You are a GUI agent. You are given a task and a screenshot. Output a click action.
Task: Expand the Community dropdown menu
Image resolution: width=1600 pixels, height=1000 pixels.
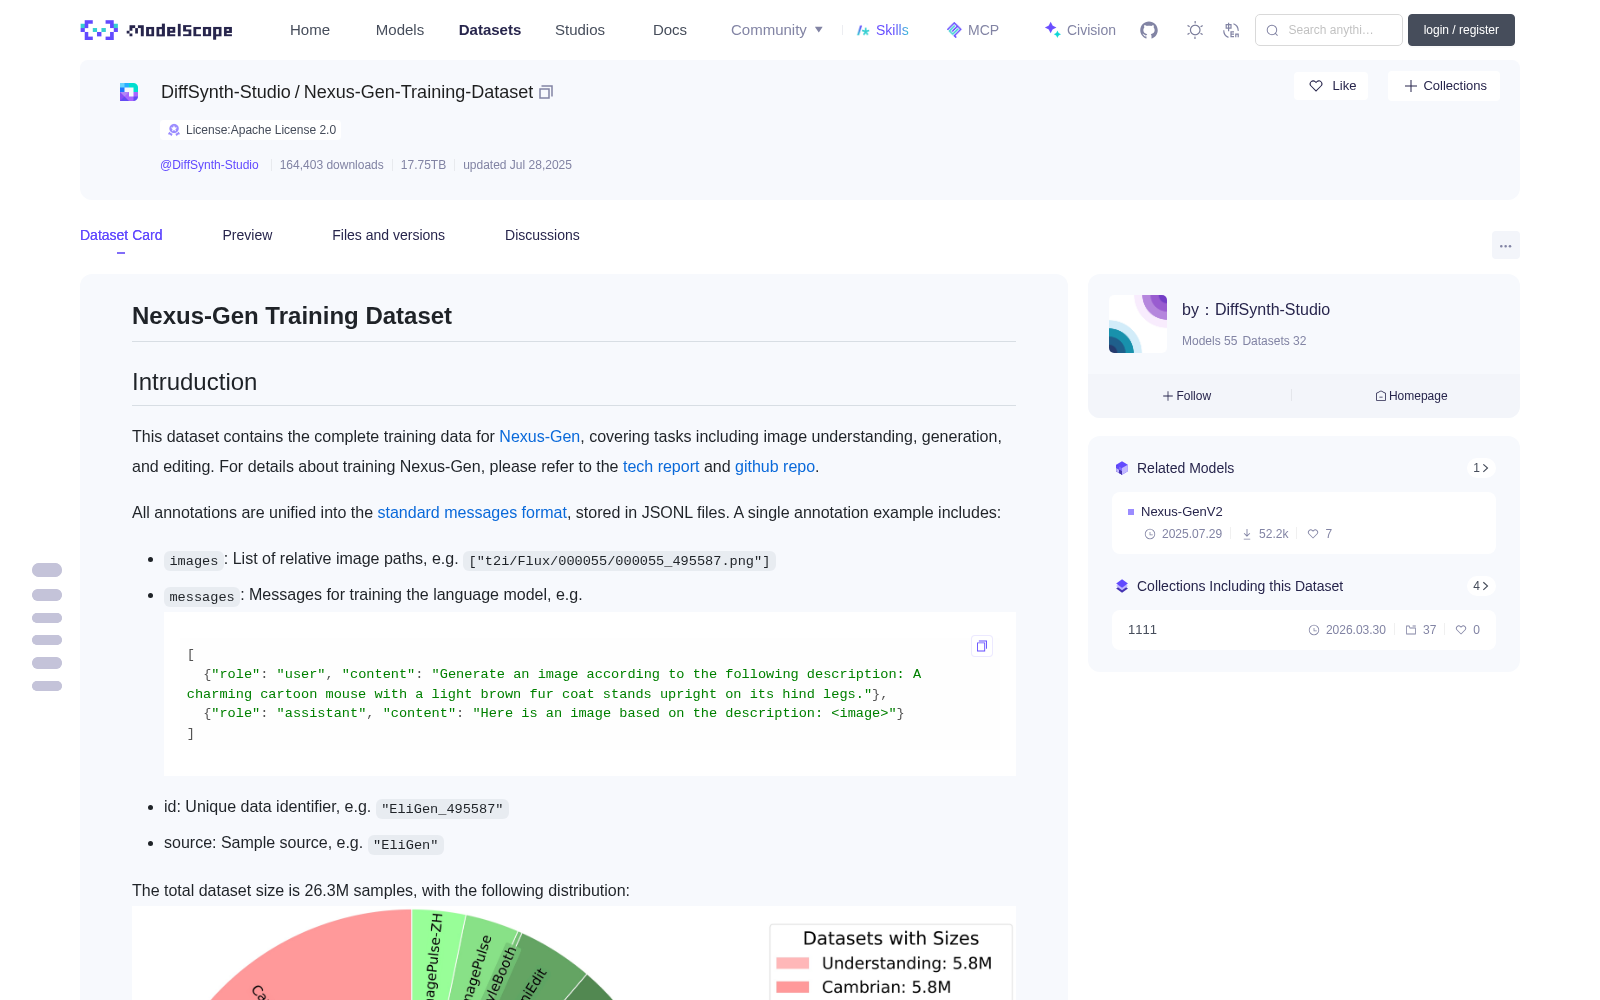pos(777,30)
